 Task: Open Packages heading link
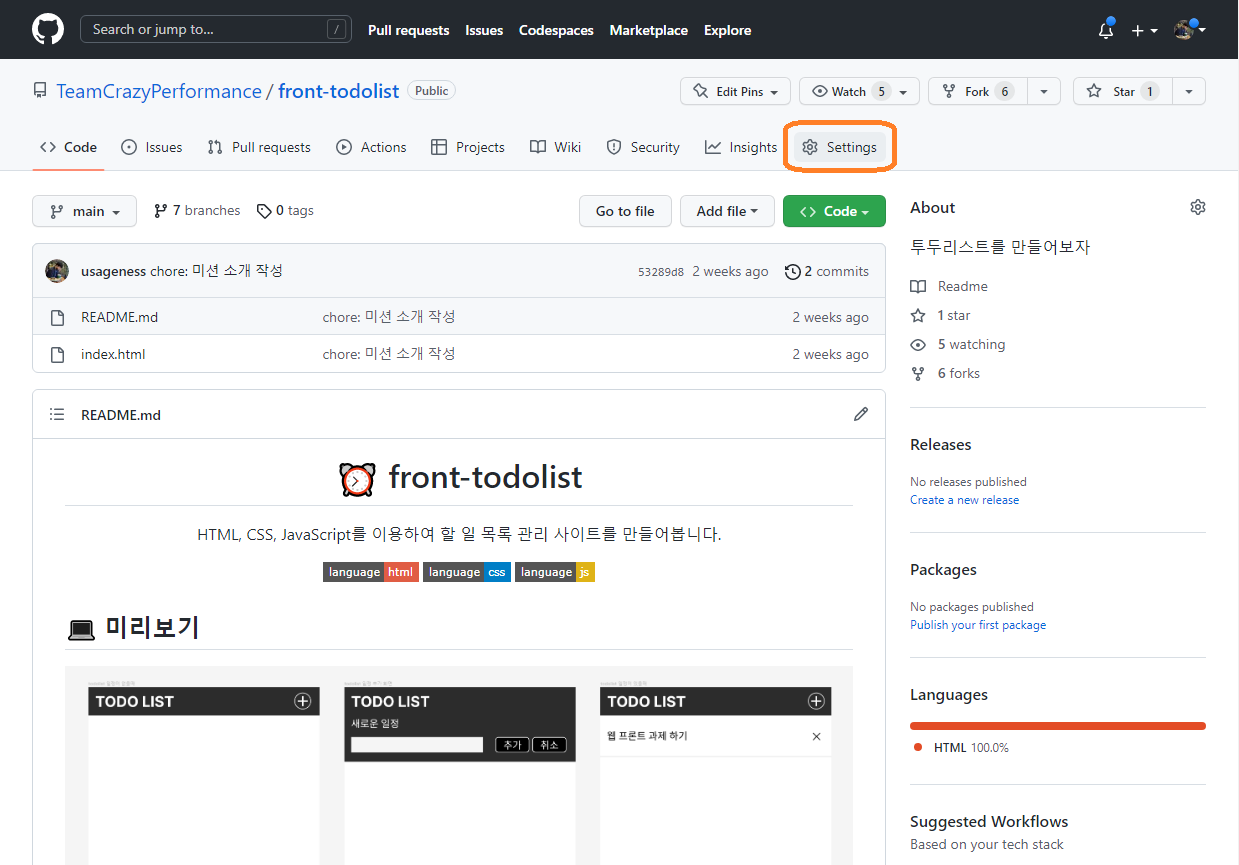point(943,569)
